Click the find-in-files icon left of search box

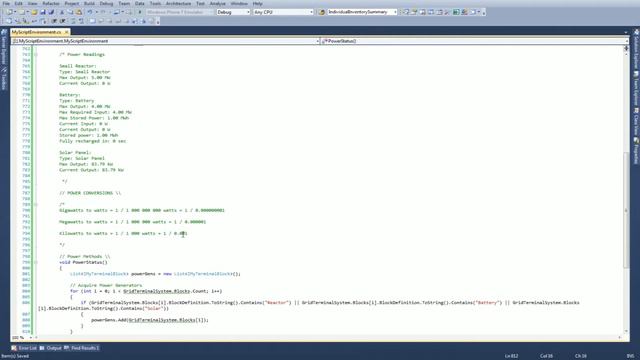tap(322, 12)
